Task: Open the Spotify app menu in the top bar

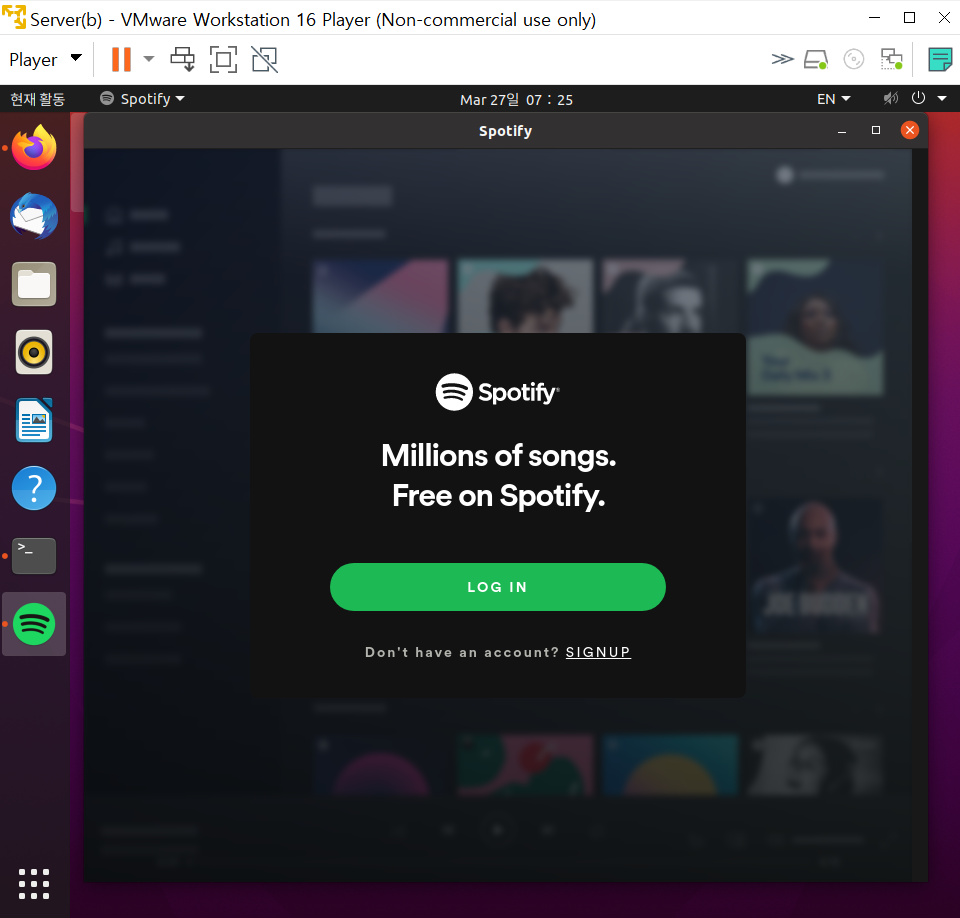Action: tap(142, 99)
